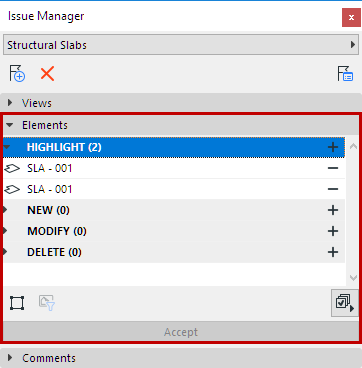362x368 pixels.
Task: Select the MODIFY (0) group row
Action: click(174, 231)
